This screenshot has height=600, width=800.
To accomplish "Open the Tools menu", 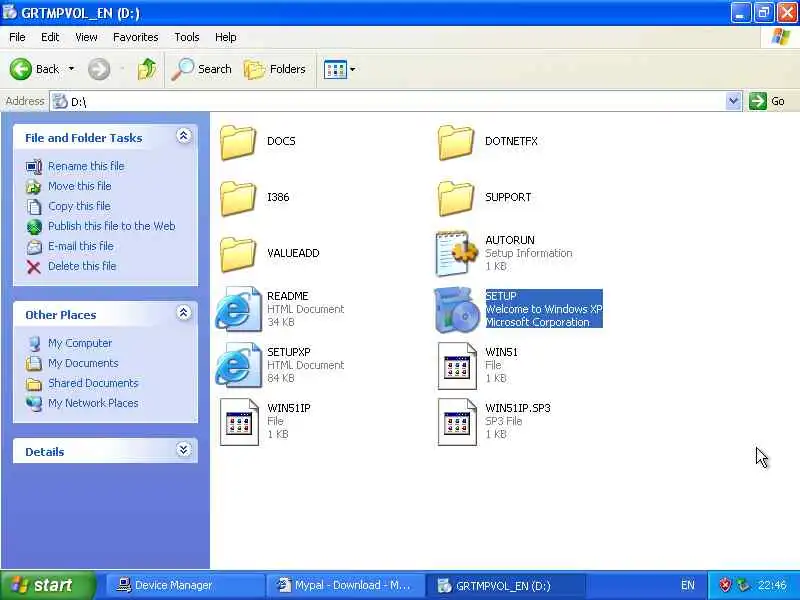I will coord(187,37).
